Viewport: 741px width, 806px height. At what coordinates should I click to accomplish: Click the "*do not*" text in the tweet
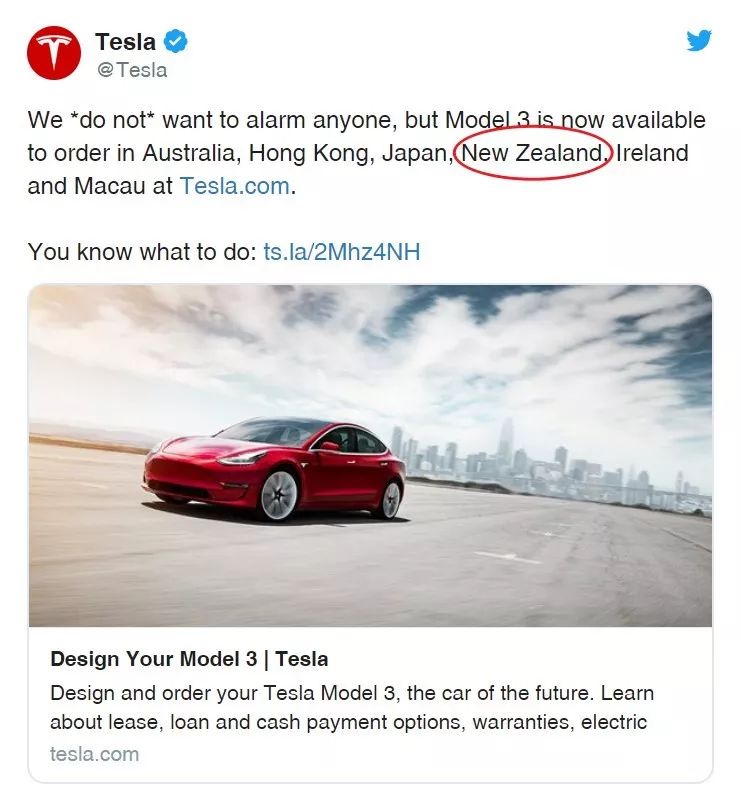tap(112, 121)
